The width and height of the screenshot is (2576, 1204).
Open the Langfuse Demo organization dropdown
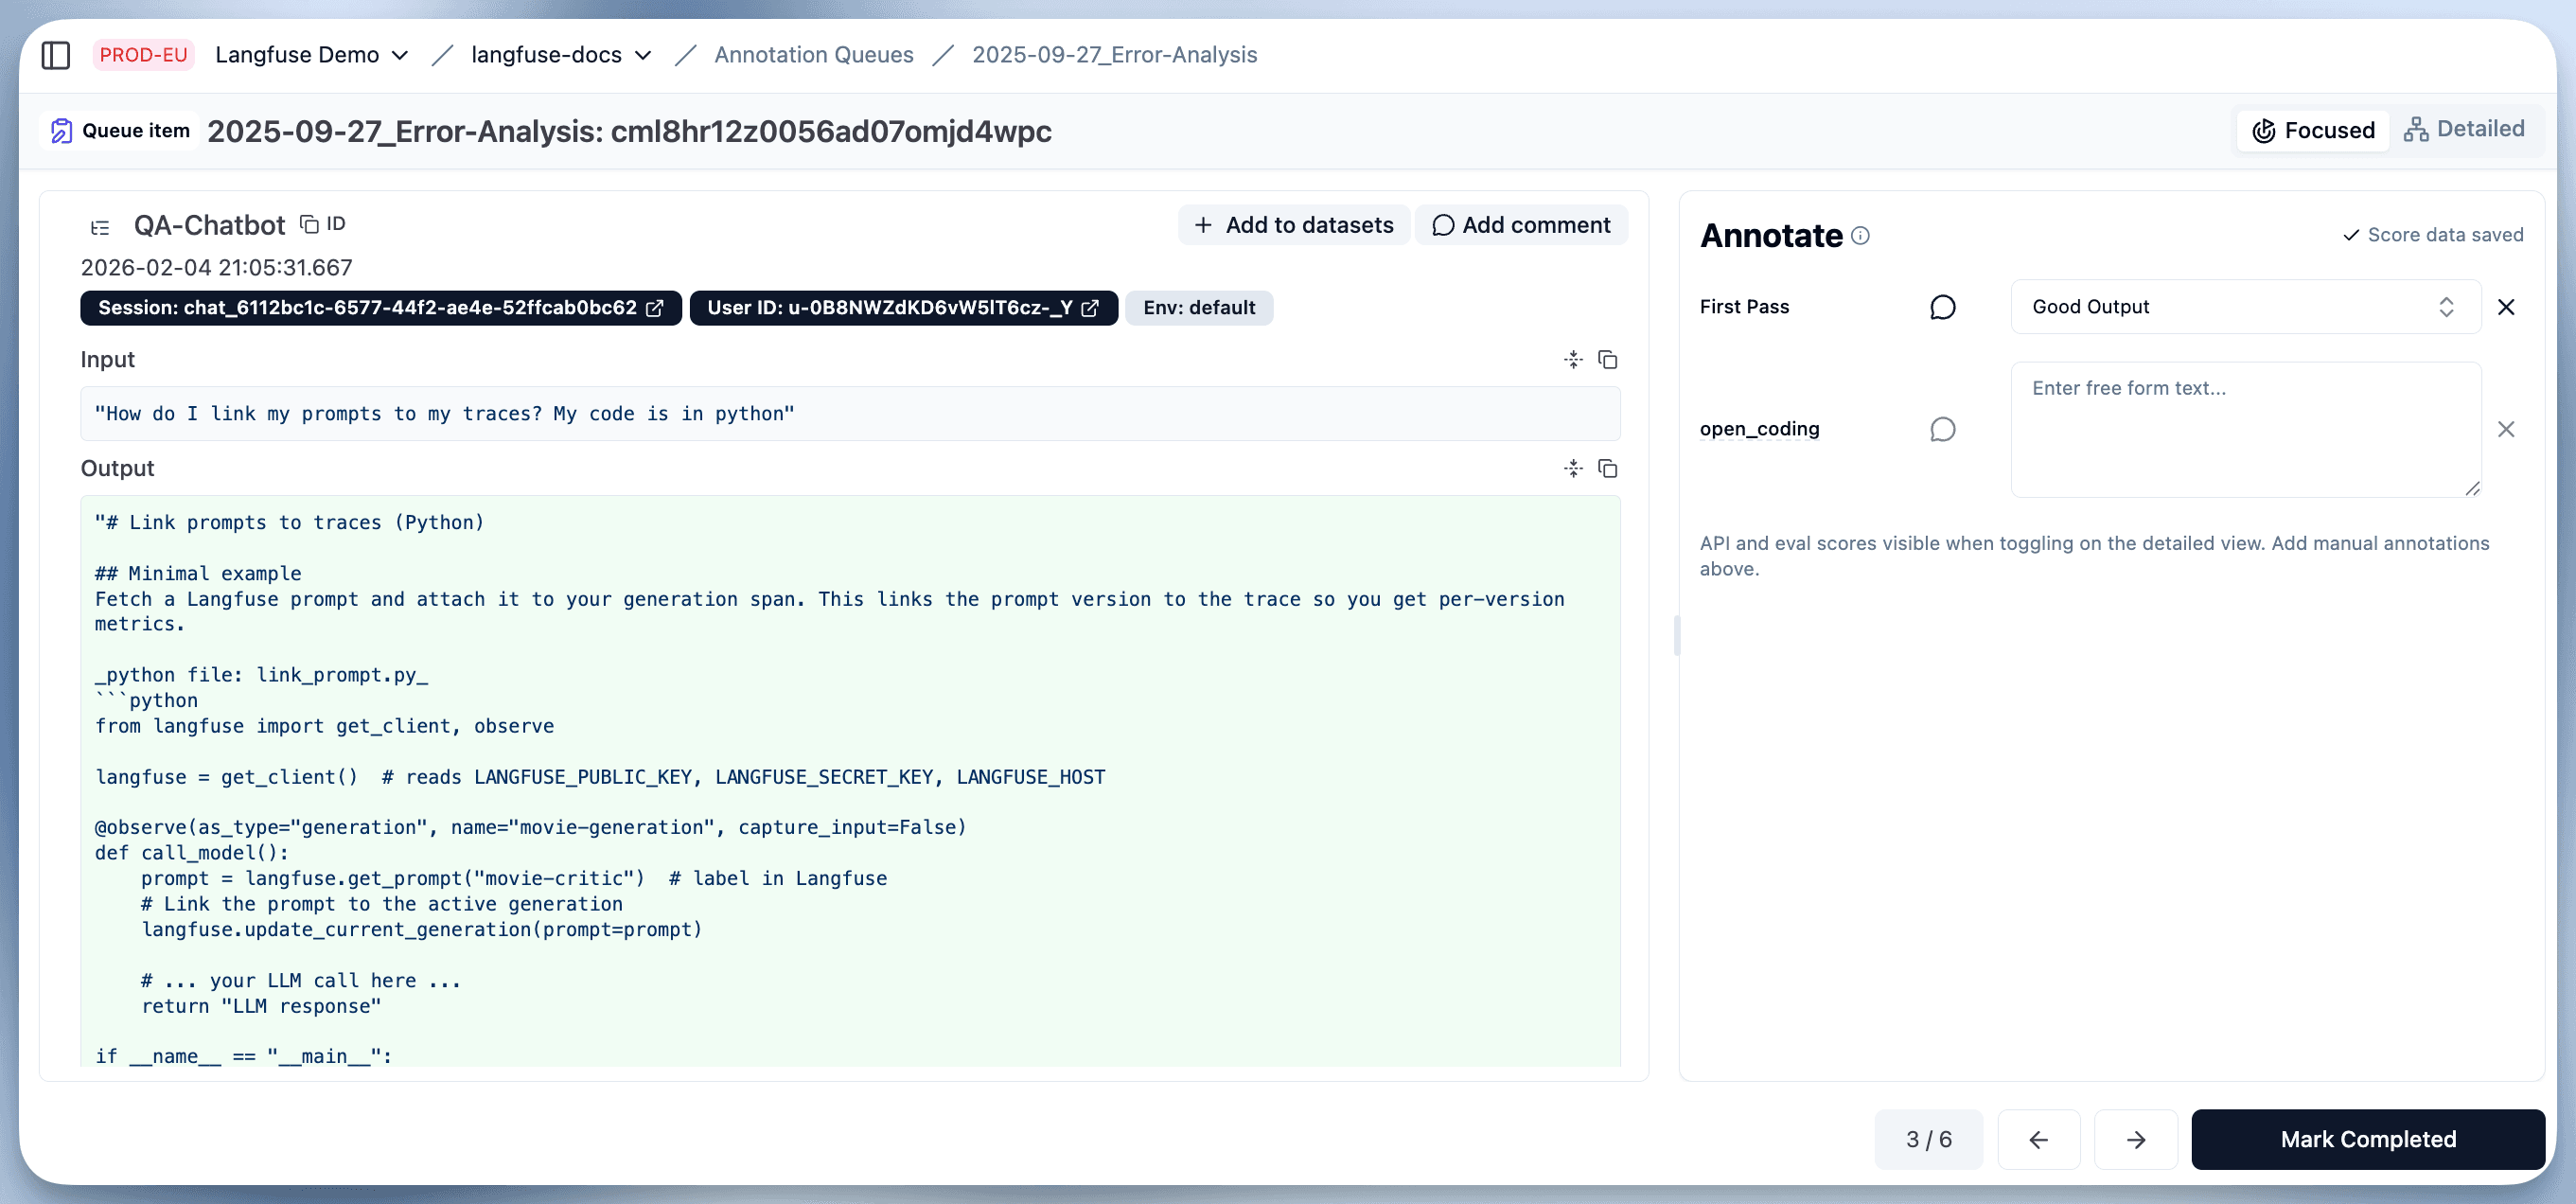pyautogui.click(x=312, y=55)
